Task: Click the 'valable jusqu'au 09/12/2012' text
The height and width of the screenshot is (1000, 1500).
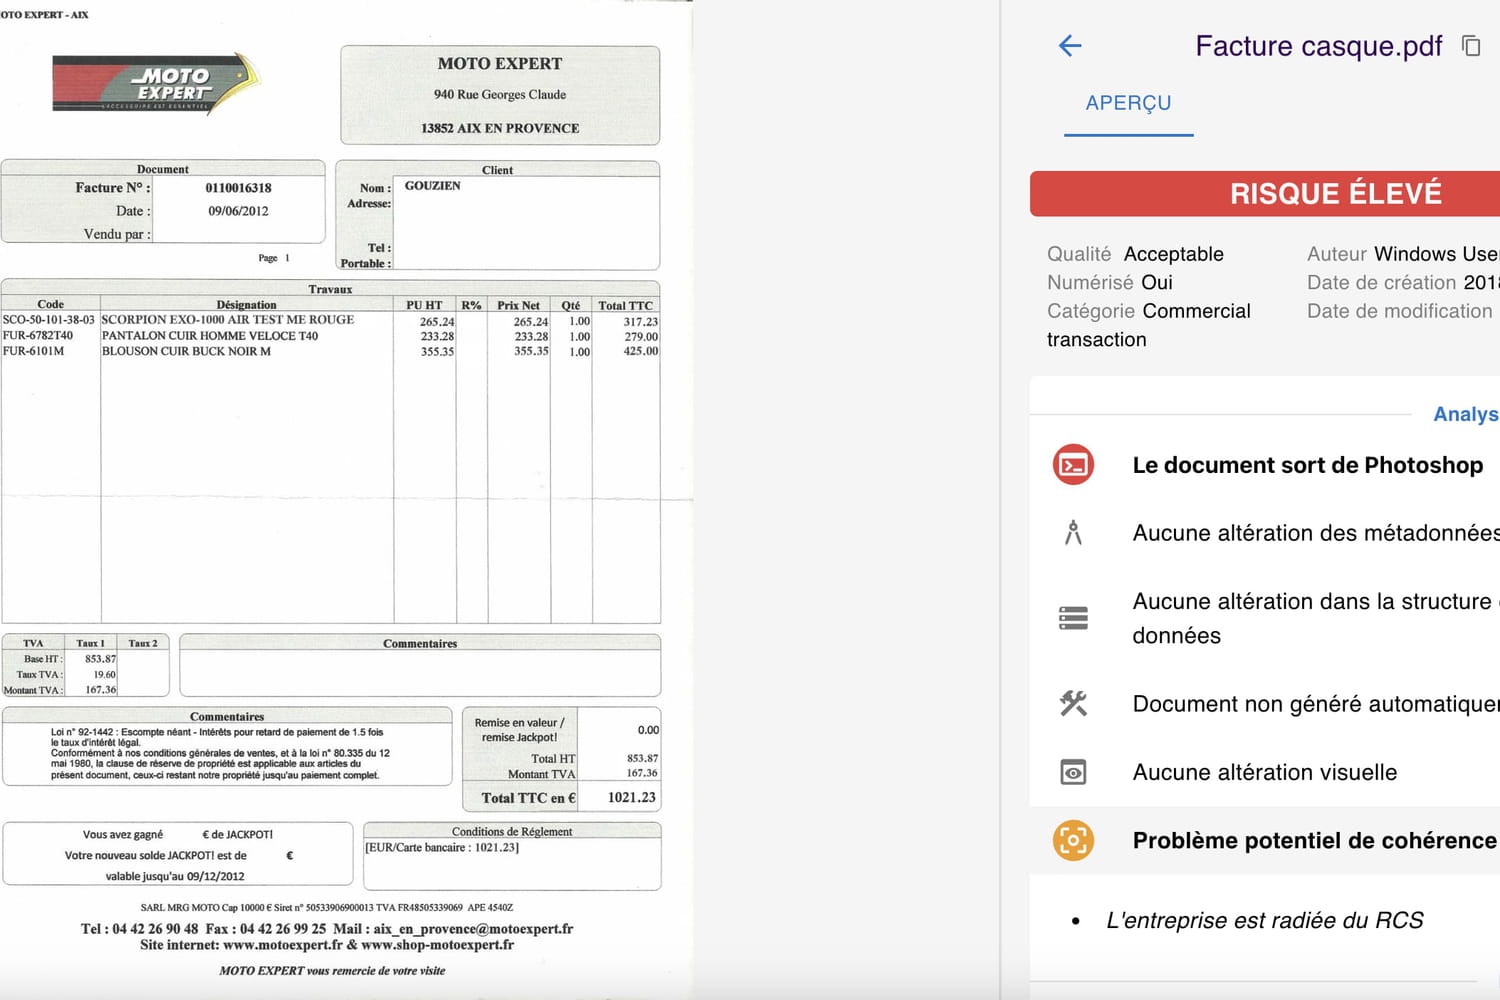Action: point(175,877)
